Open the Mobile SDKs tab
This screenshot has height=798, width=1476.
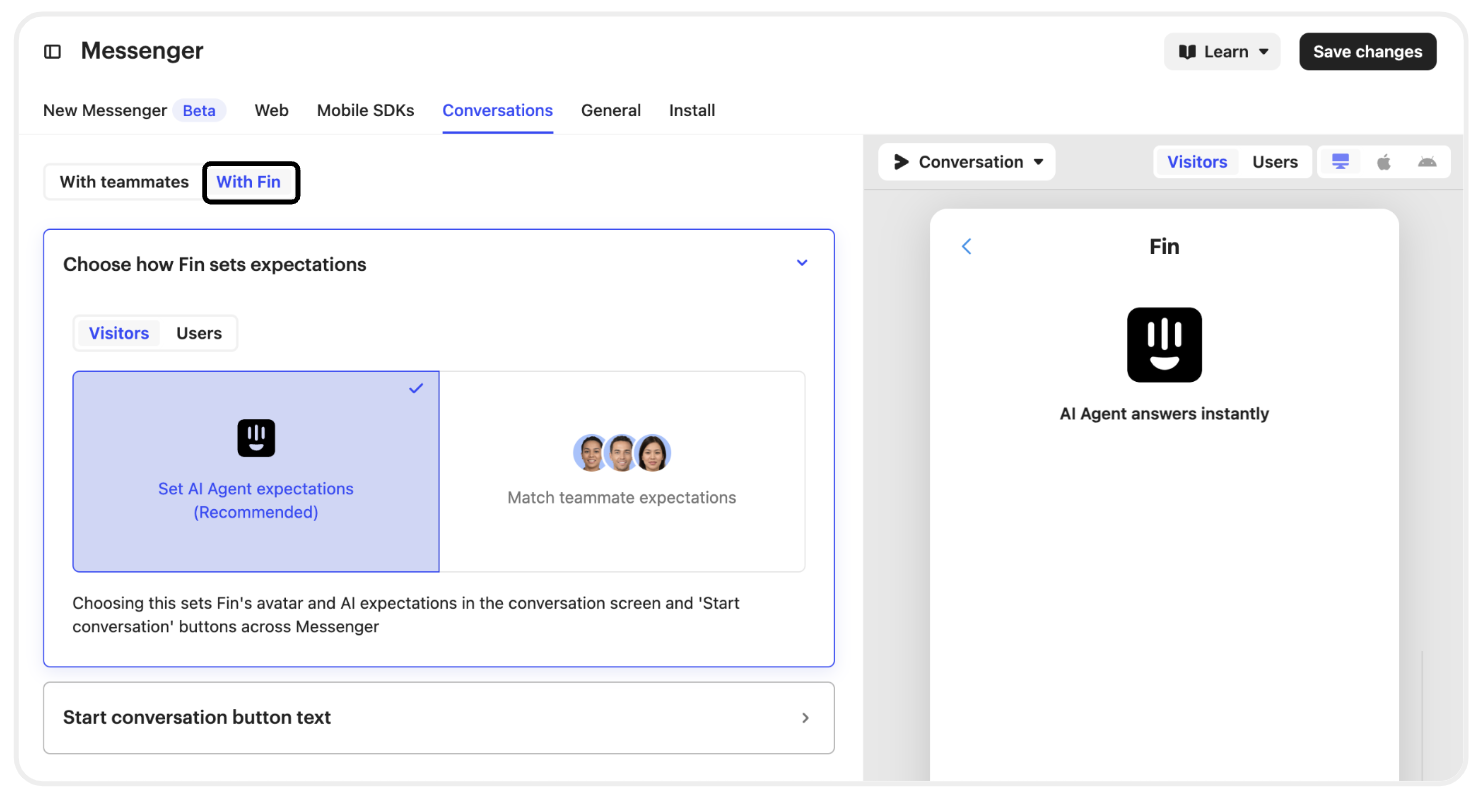(365, 110)
